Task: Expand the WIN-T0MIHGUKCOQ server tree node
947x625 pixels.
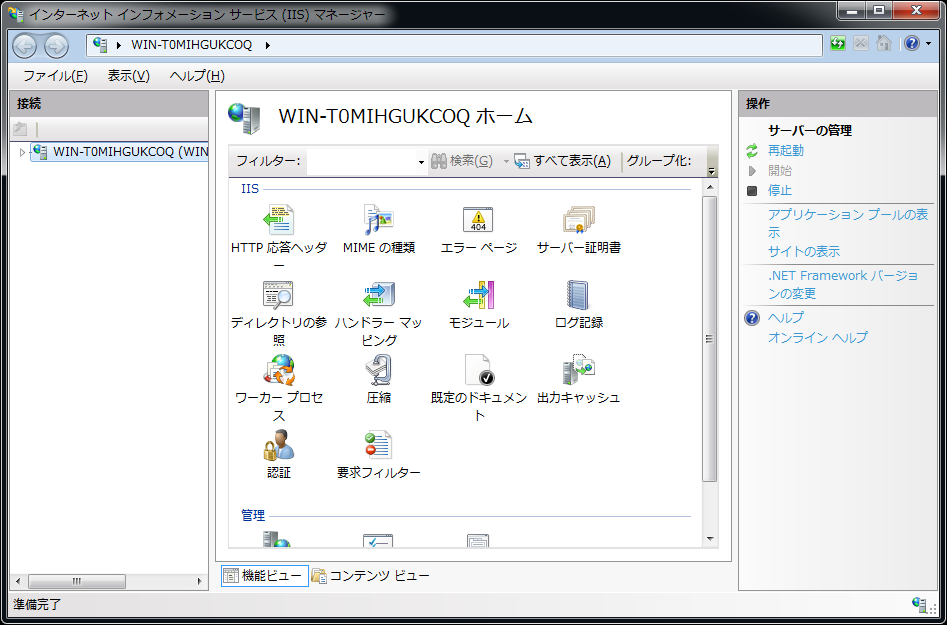Action: coord(22,152)
